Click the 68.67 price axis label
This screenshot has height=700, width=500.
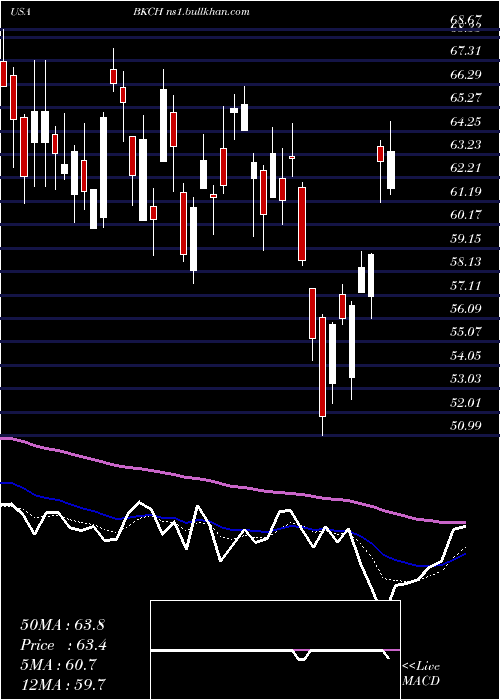(465, 21)
